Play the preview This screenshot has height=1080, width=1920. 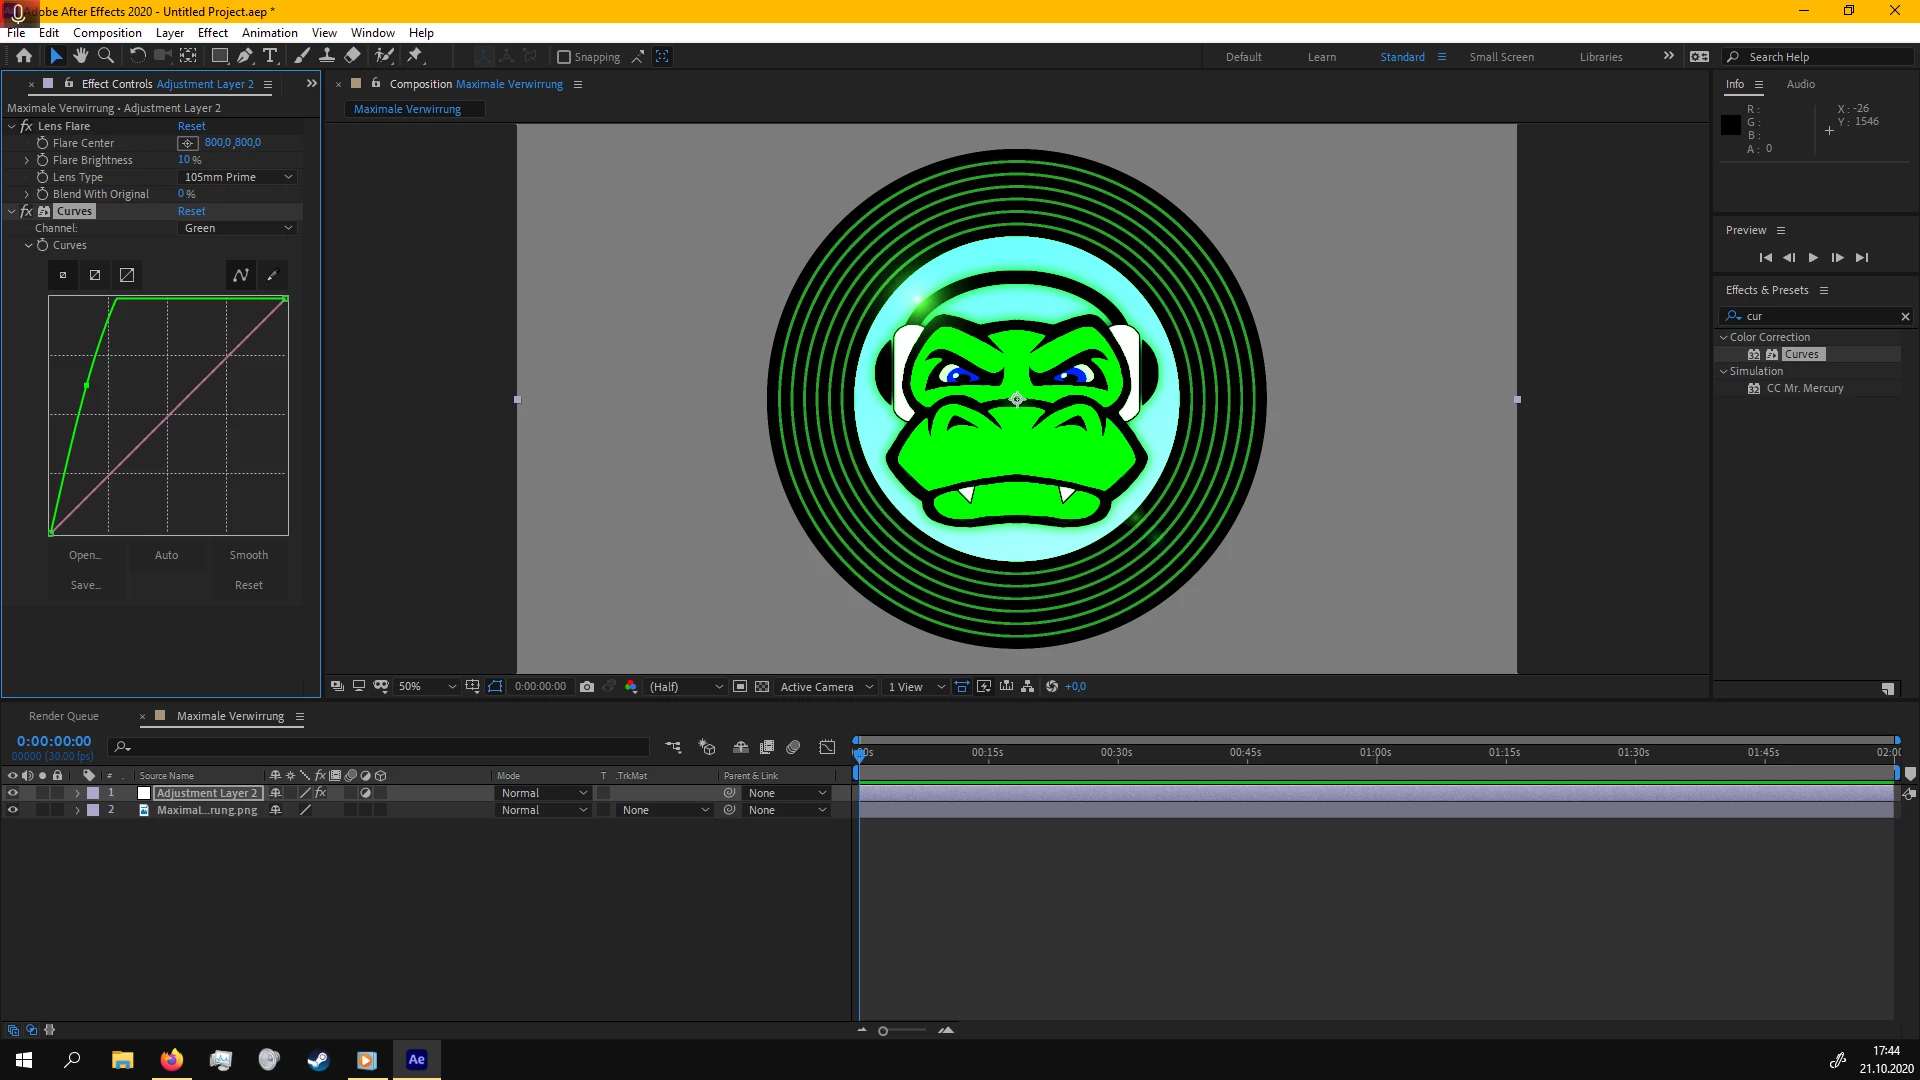(1813, 258)
